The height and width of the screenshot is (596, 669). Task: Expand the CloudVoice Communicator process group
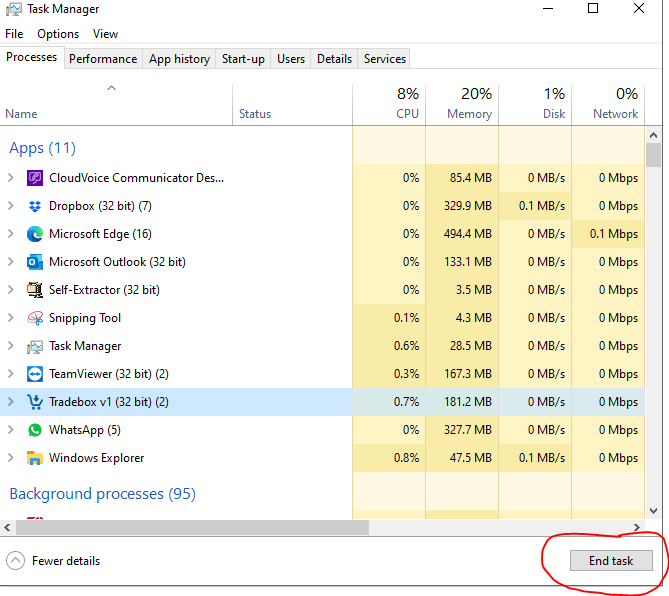11,178
